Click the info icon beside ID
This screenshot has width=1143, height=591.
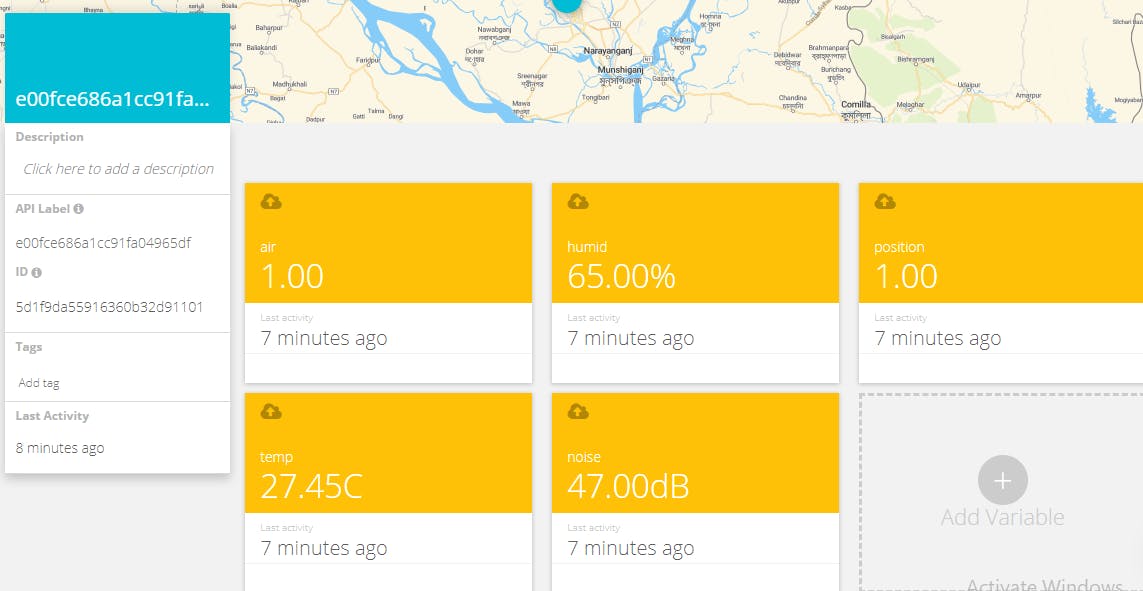[36, 273]
